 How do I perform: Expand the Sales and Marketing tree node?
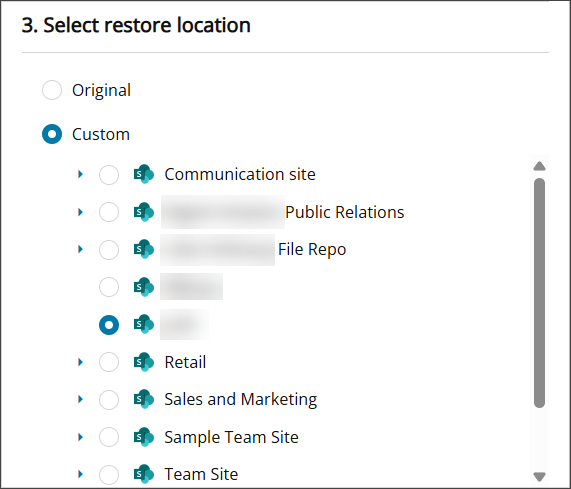point(80,399)
